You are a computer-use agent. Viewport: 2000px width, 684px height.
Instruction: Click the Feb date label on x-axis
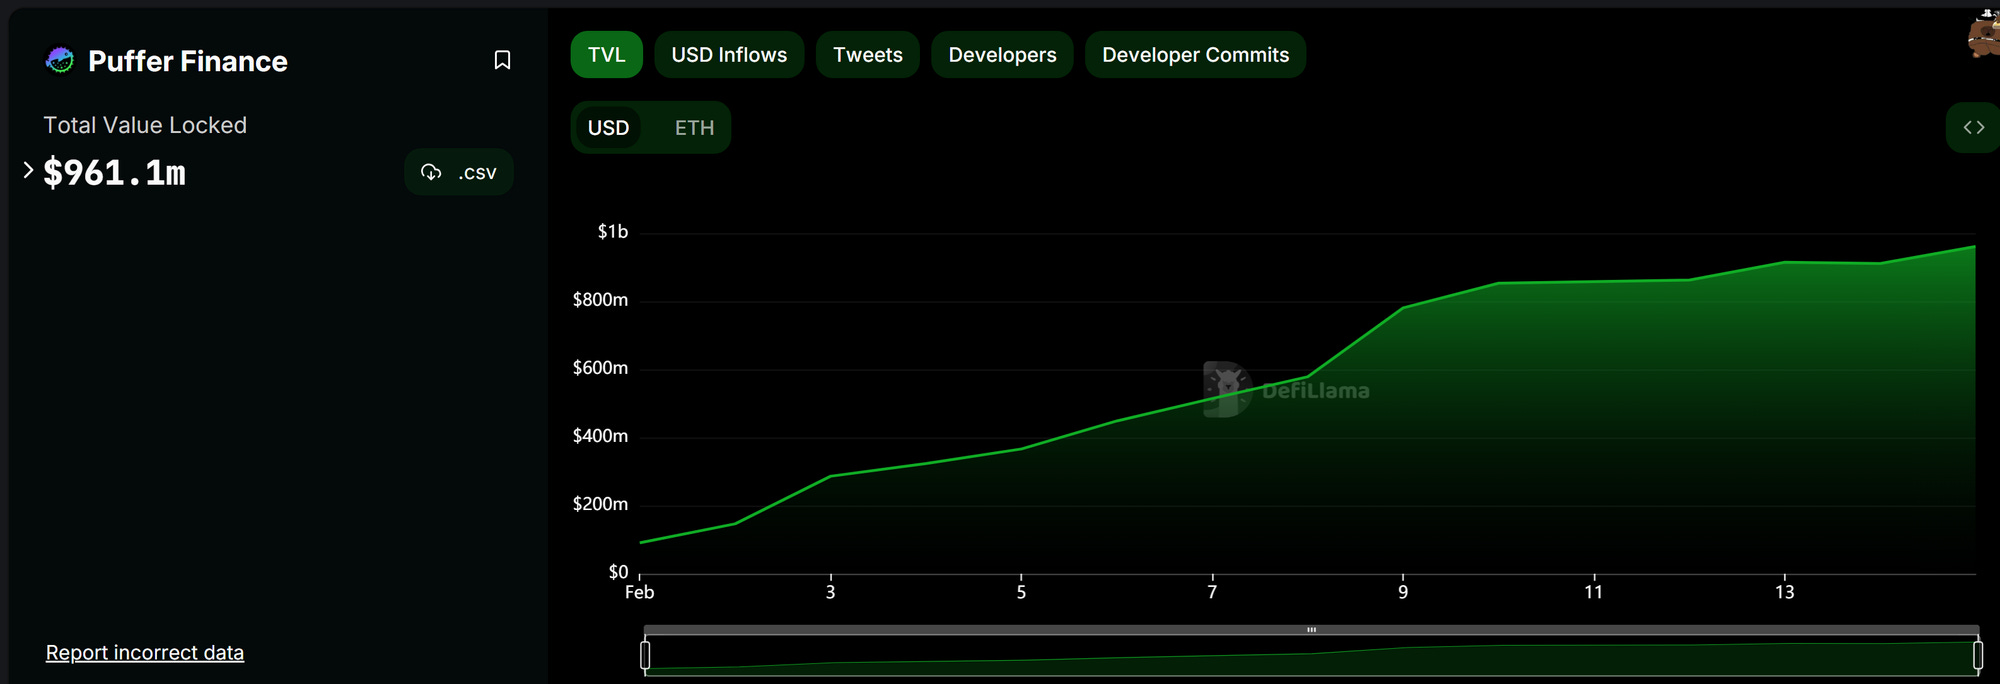pos(640,592)
